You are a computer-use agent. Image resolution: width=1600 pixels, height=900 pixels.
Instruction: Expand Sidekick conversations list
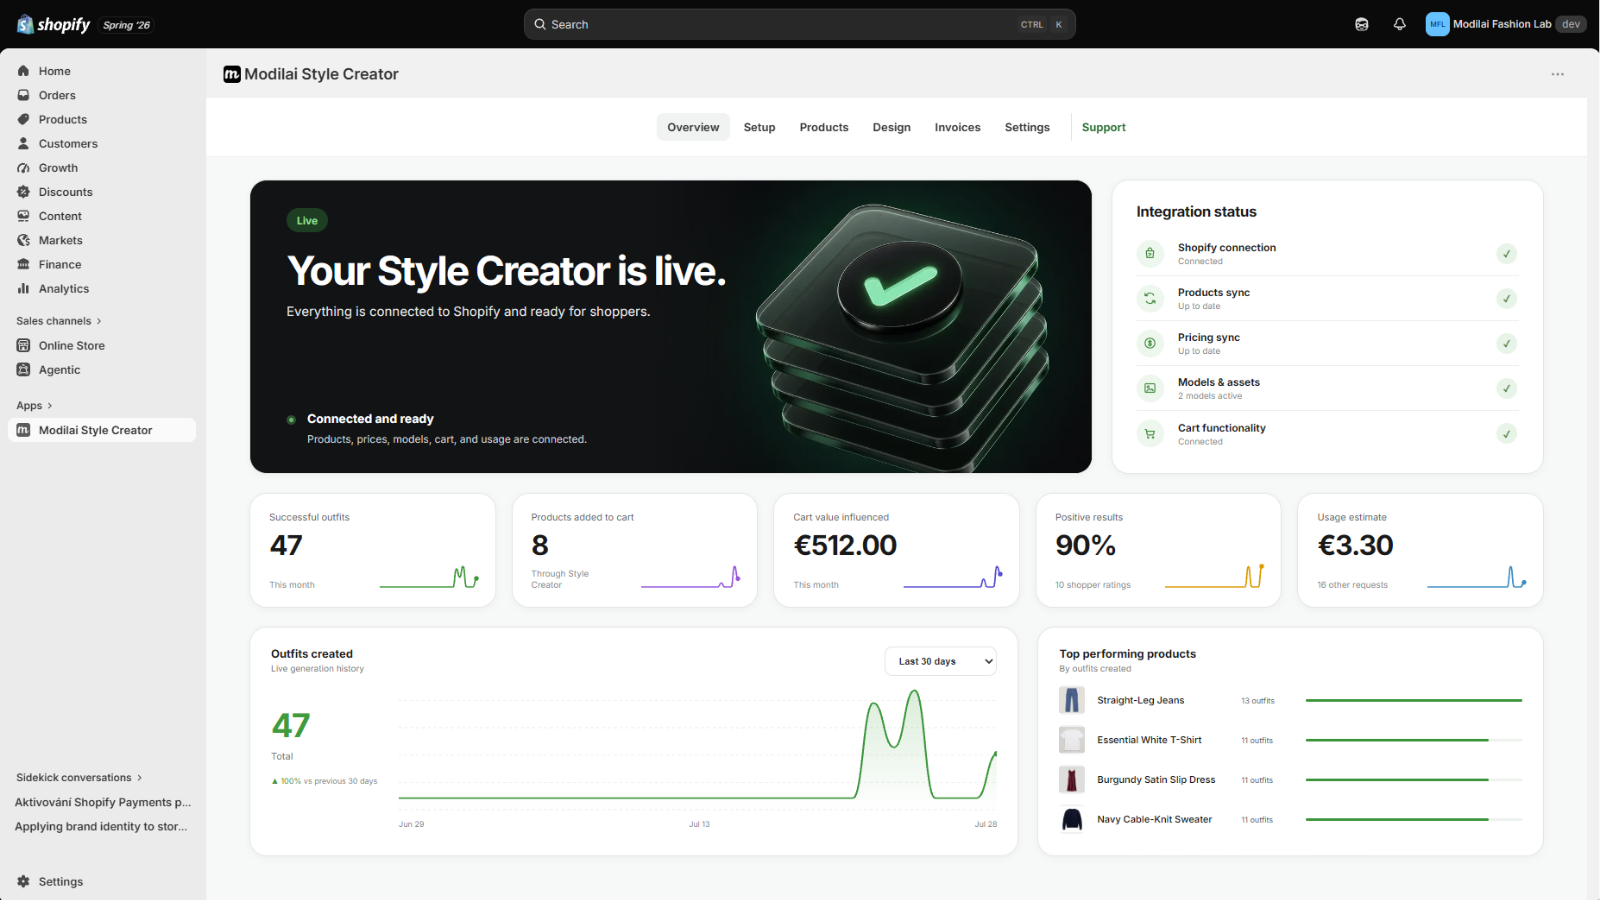pyautogui.click(x=79, y=777)
